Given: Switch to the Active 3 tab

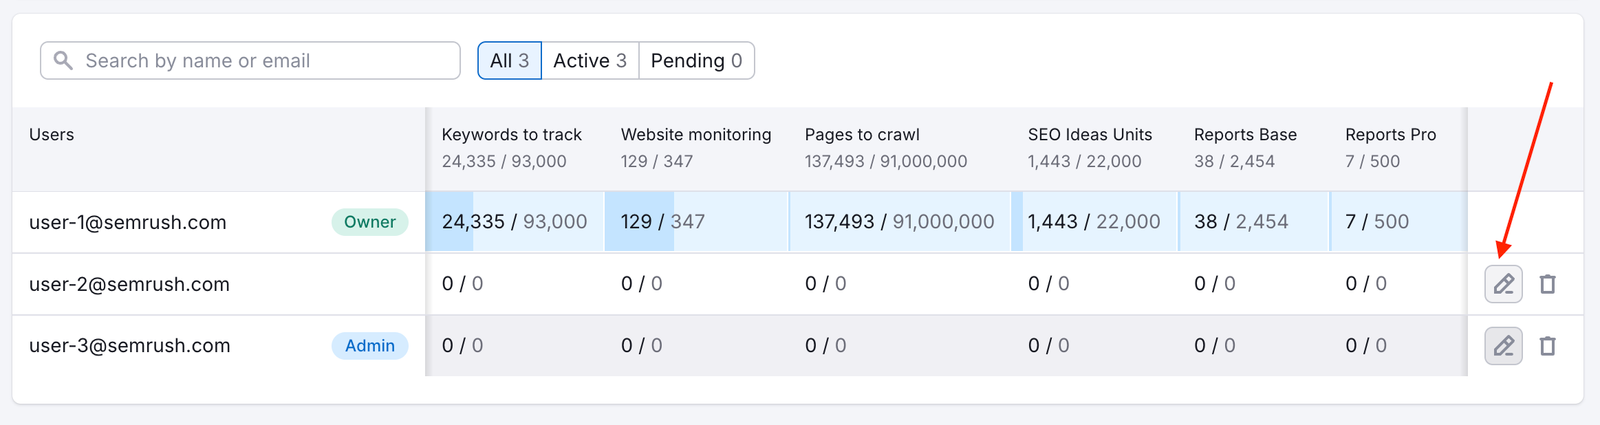Looking at the screenshot, I should click(589, 61).
